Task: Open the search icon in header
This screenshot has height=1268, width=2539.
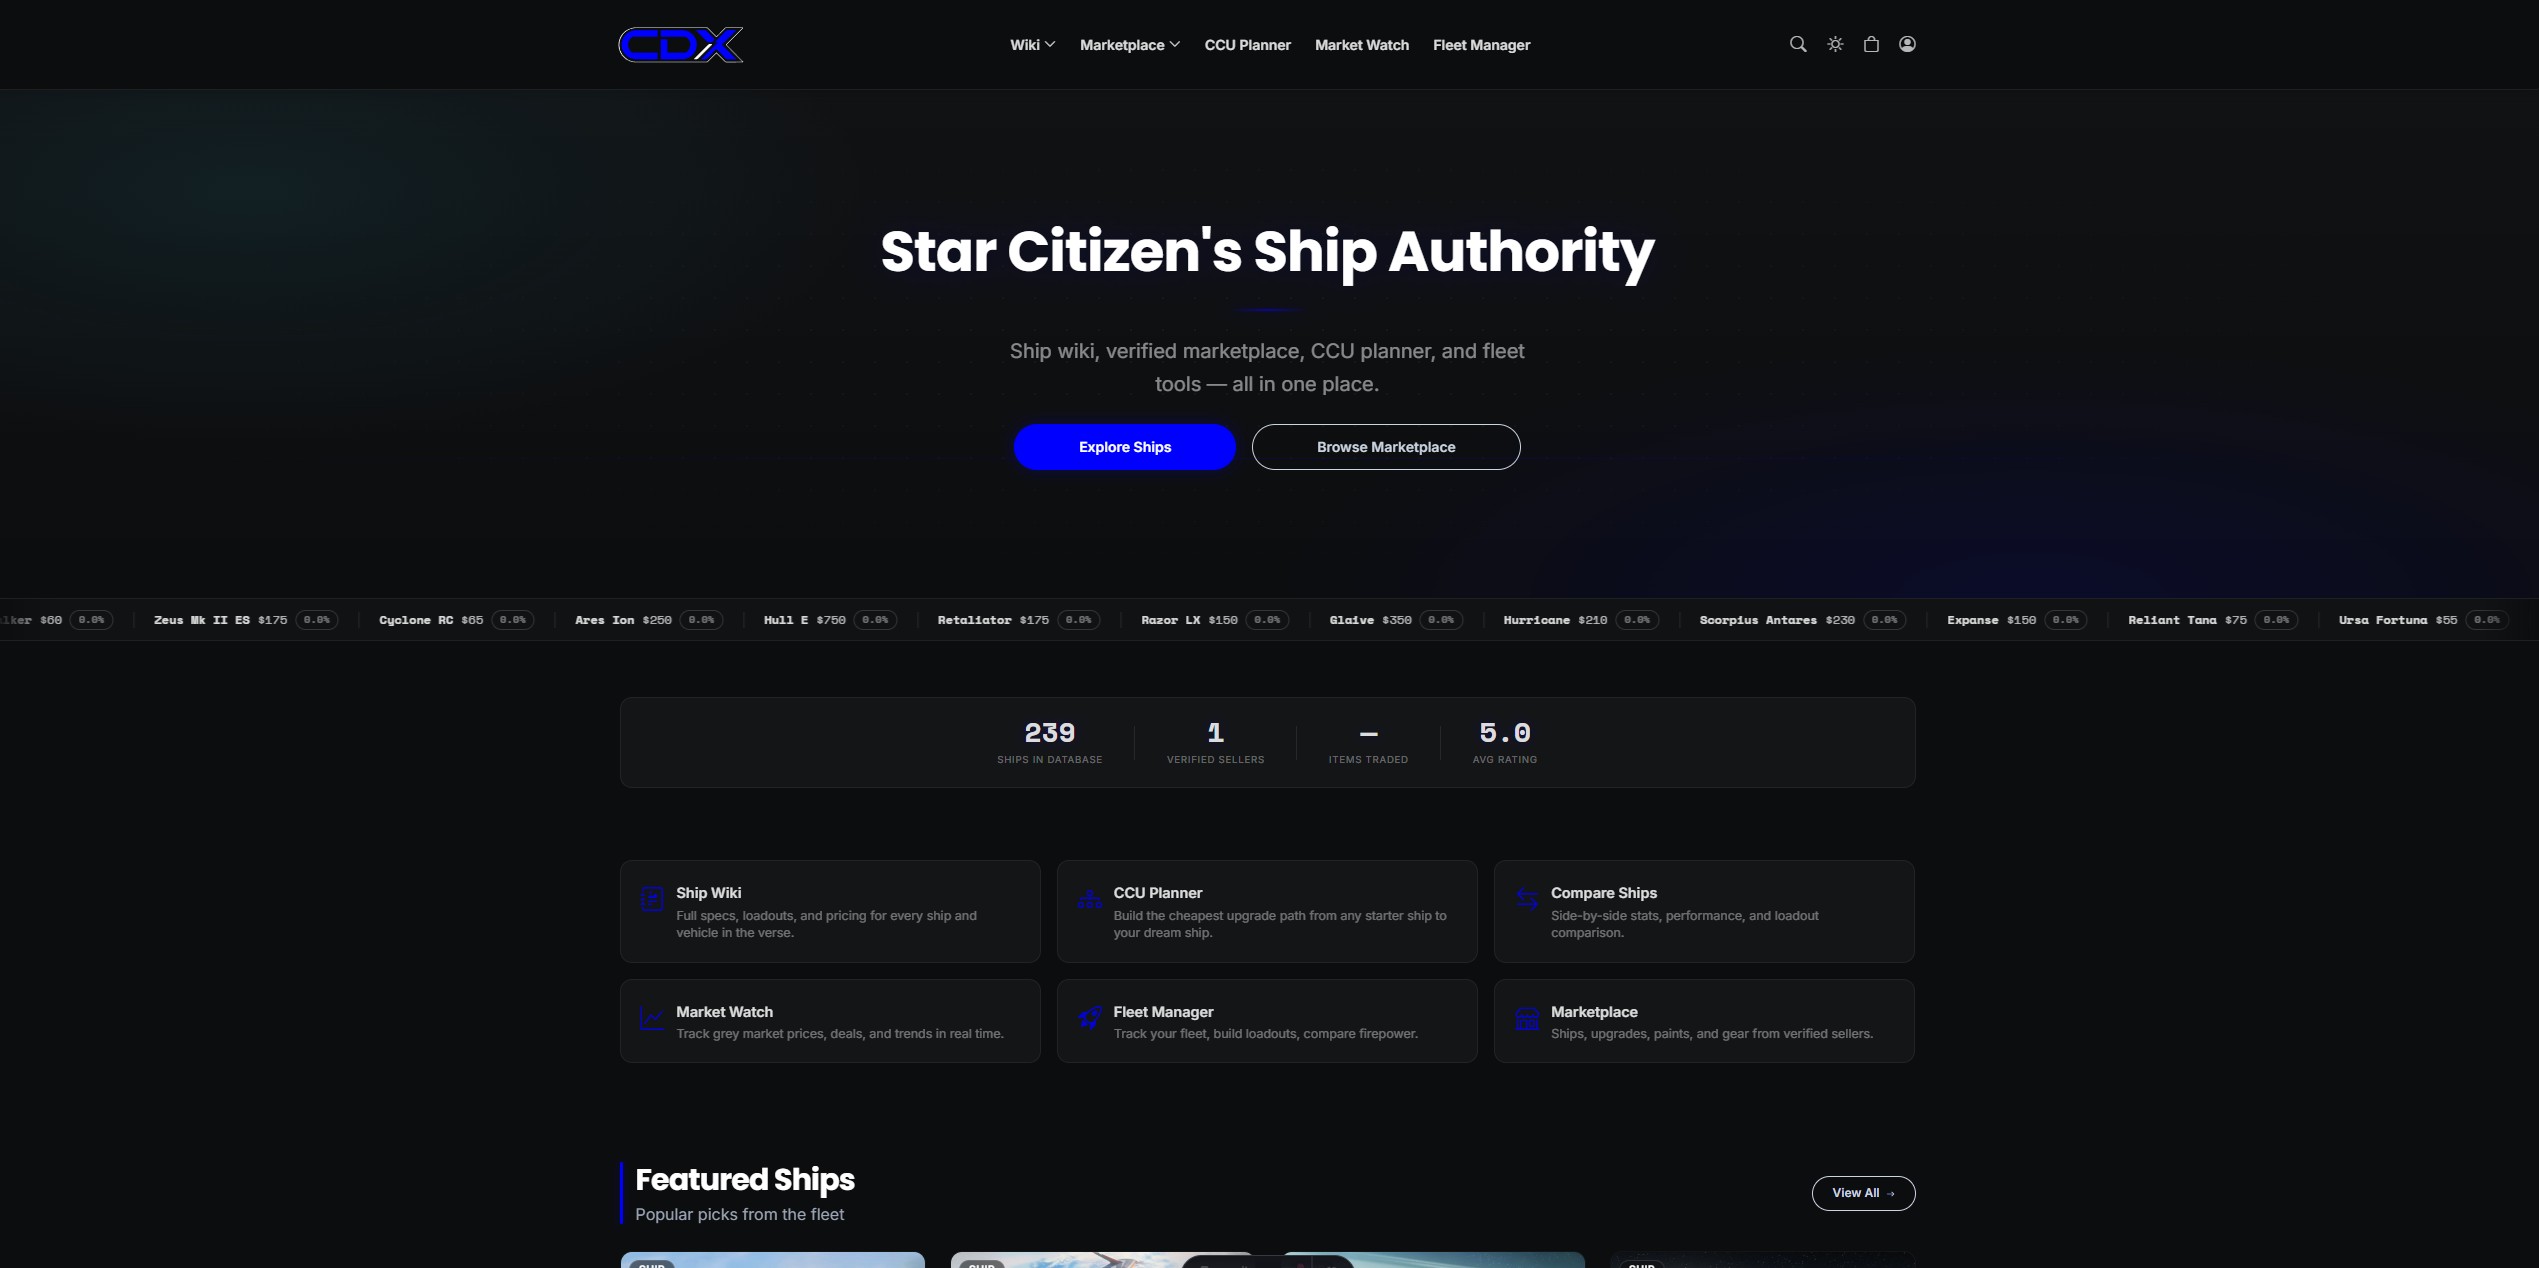Action: pos(1797,44)
